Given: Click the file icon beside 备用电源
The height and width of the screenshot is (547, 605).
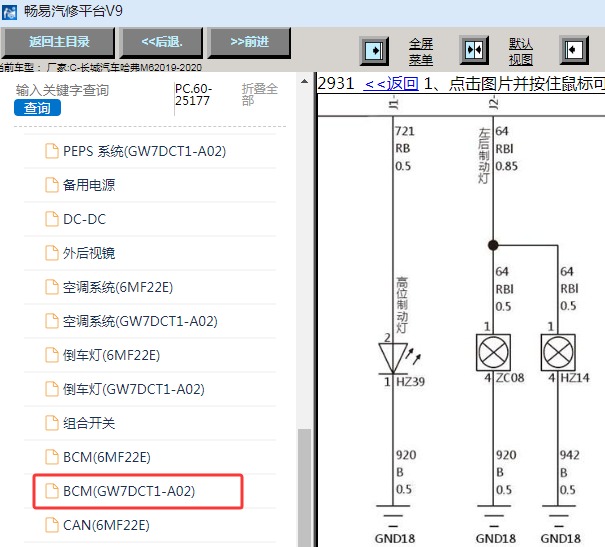Looking at the screenshot, I should (52, 185).
